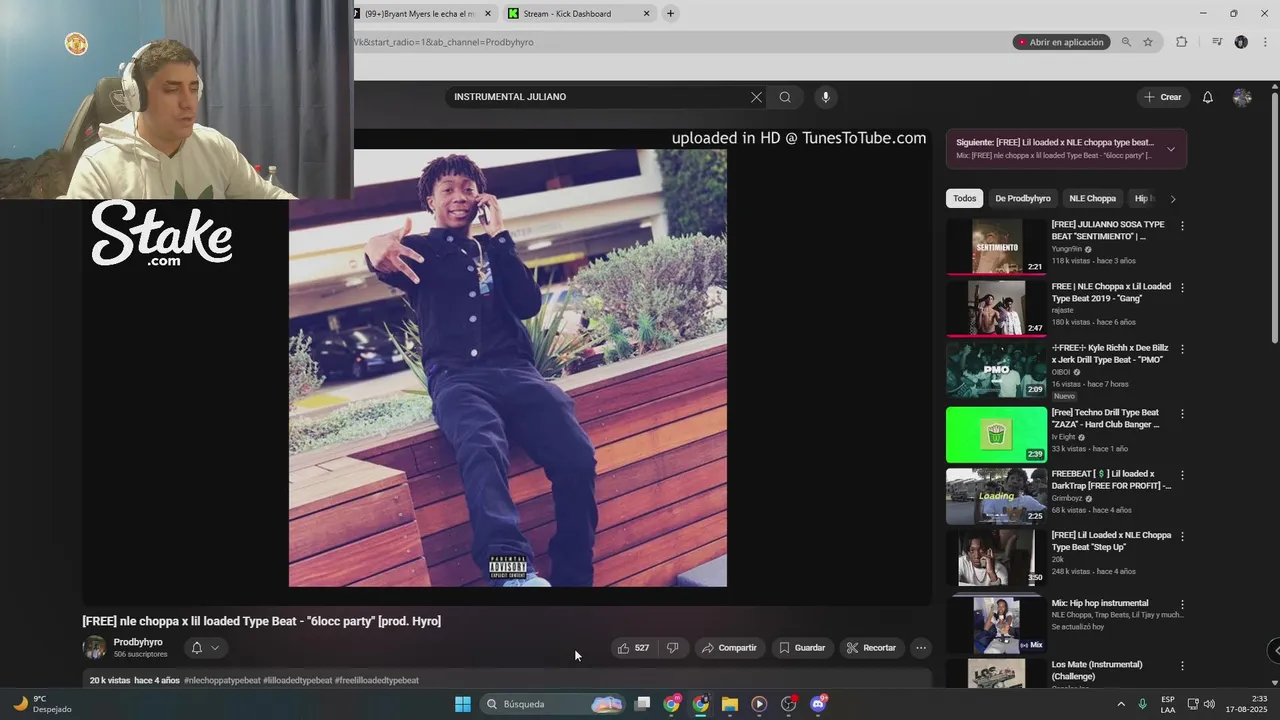
Task: Open options for the ZAZA techno drill video
Action: point(1182,414)
